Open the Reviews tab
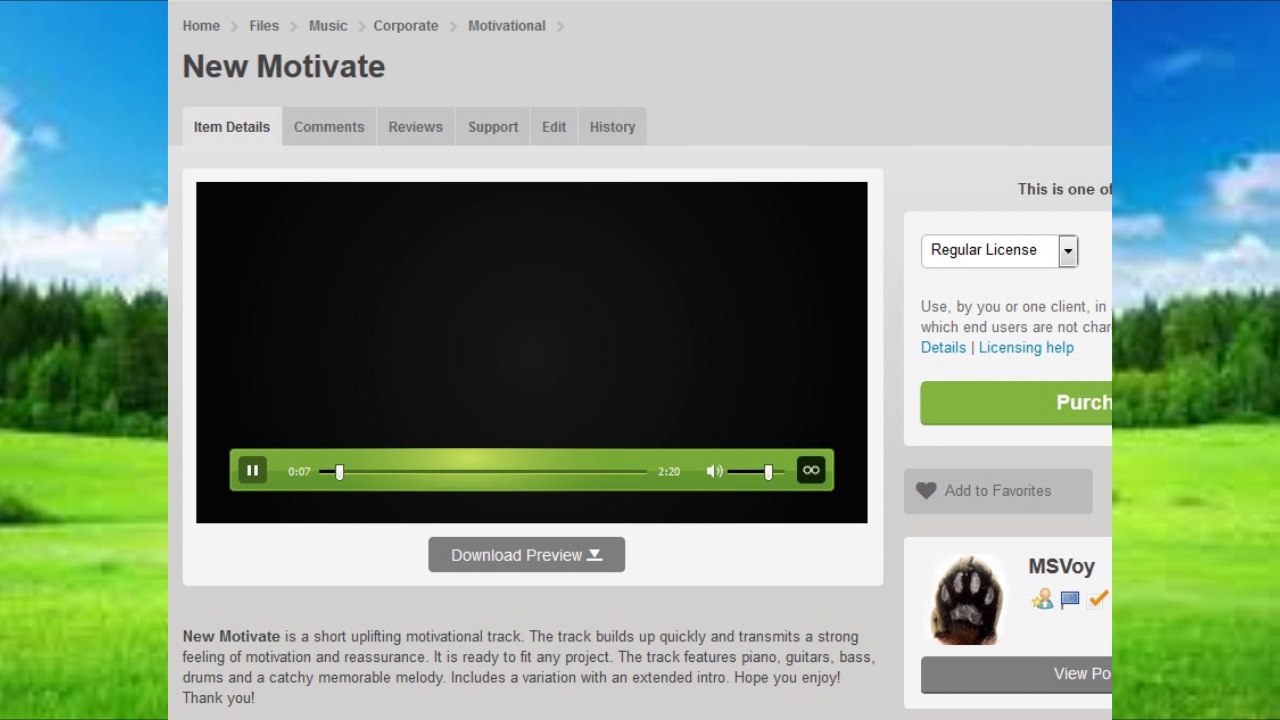The width and height of the screenshot is (1280, 720). (x=415, y=127)
